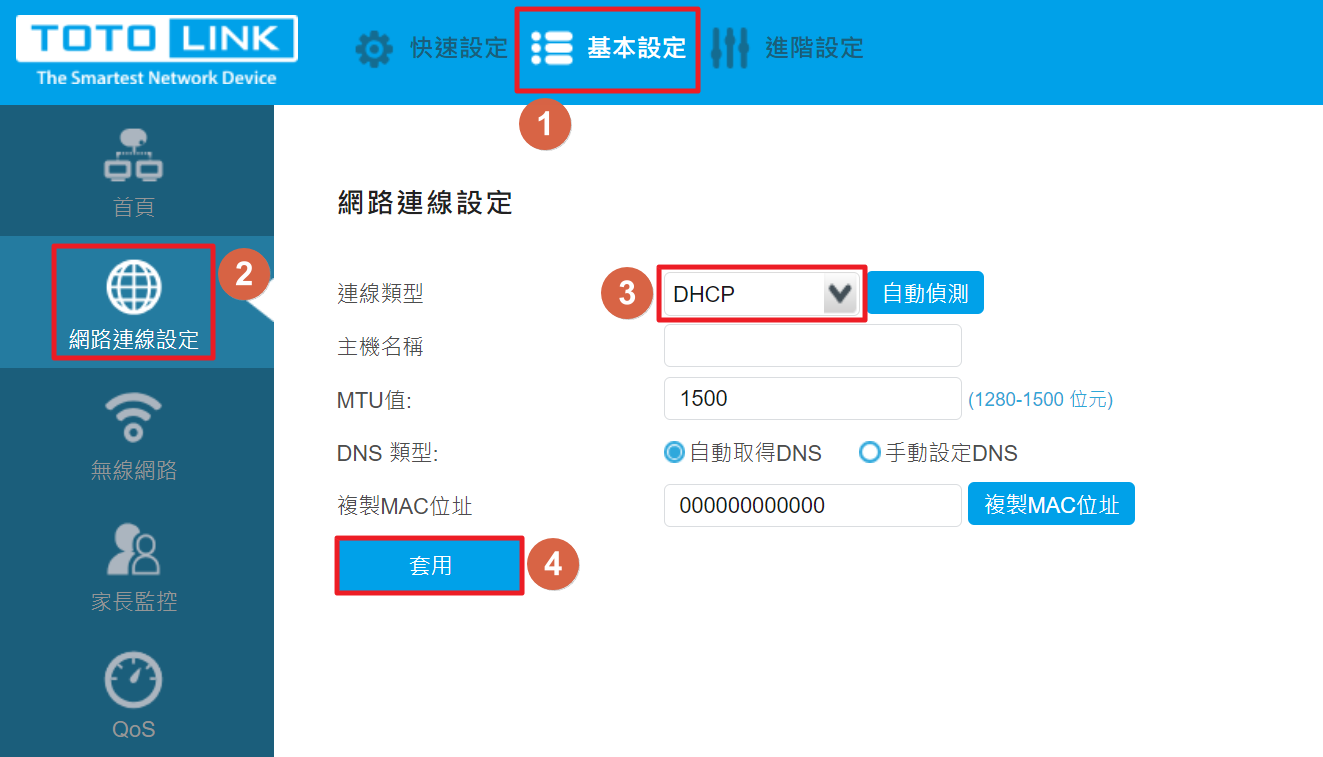Image resolution: width=1323 pixels, height=757 pixels.
Task: Click the 套用 apply button
Action: 430,566
